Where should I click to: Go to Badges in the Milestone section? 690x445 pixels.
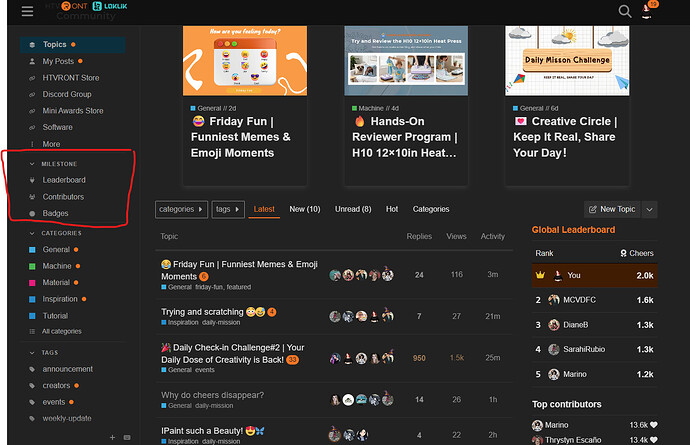point(56,213)
